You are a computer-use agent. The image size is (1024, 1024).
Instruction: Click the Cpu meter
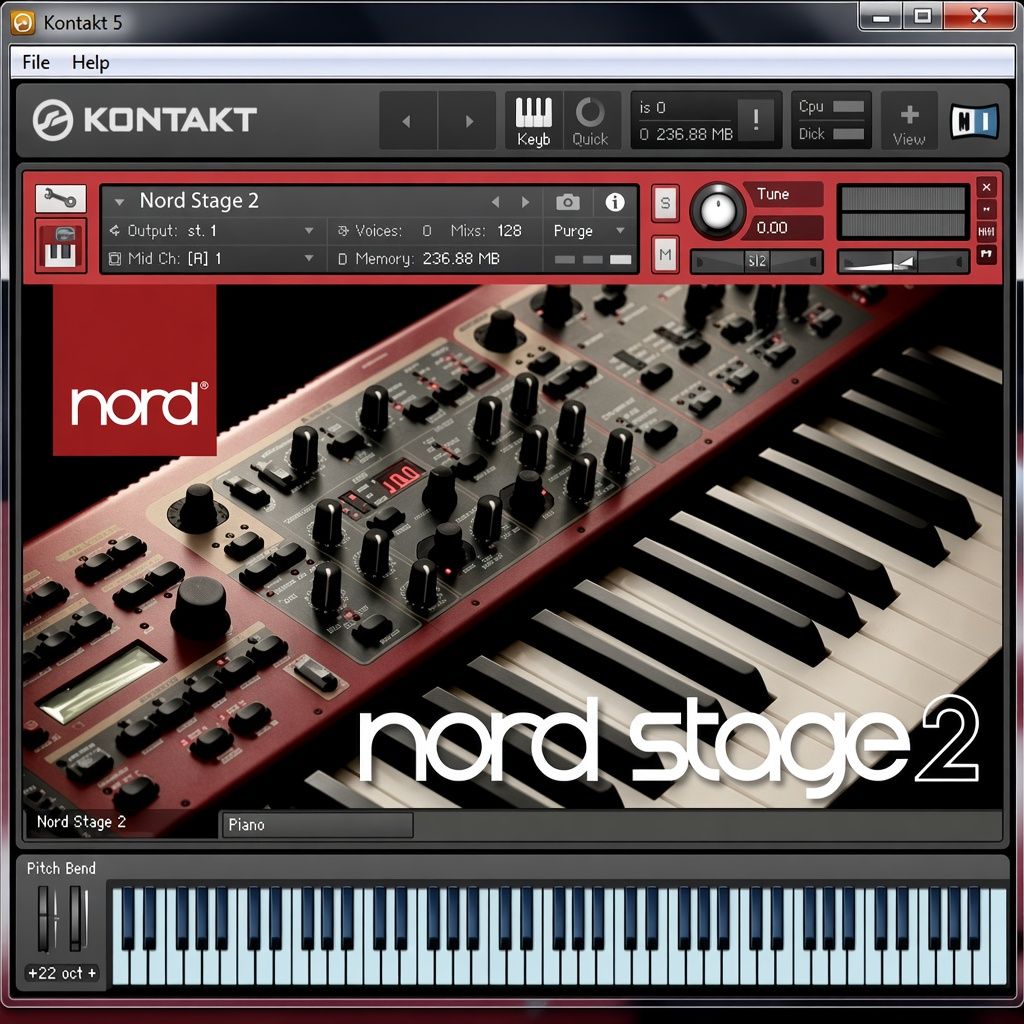(848, 106)
